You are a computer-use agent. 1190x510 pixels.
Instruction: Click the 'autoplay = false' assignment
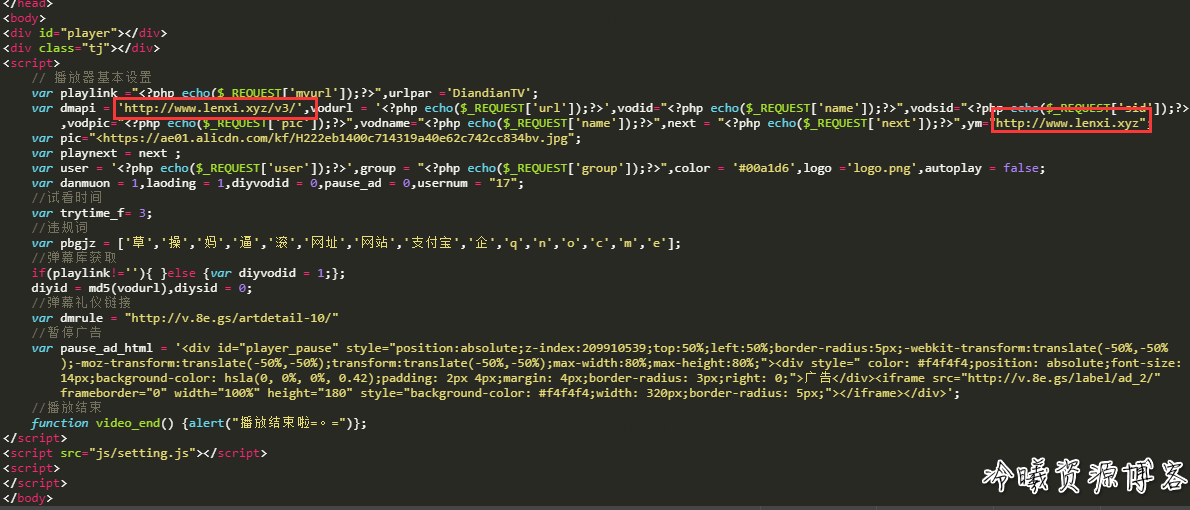click(981, 168)
